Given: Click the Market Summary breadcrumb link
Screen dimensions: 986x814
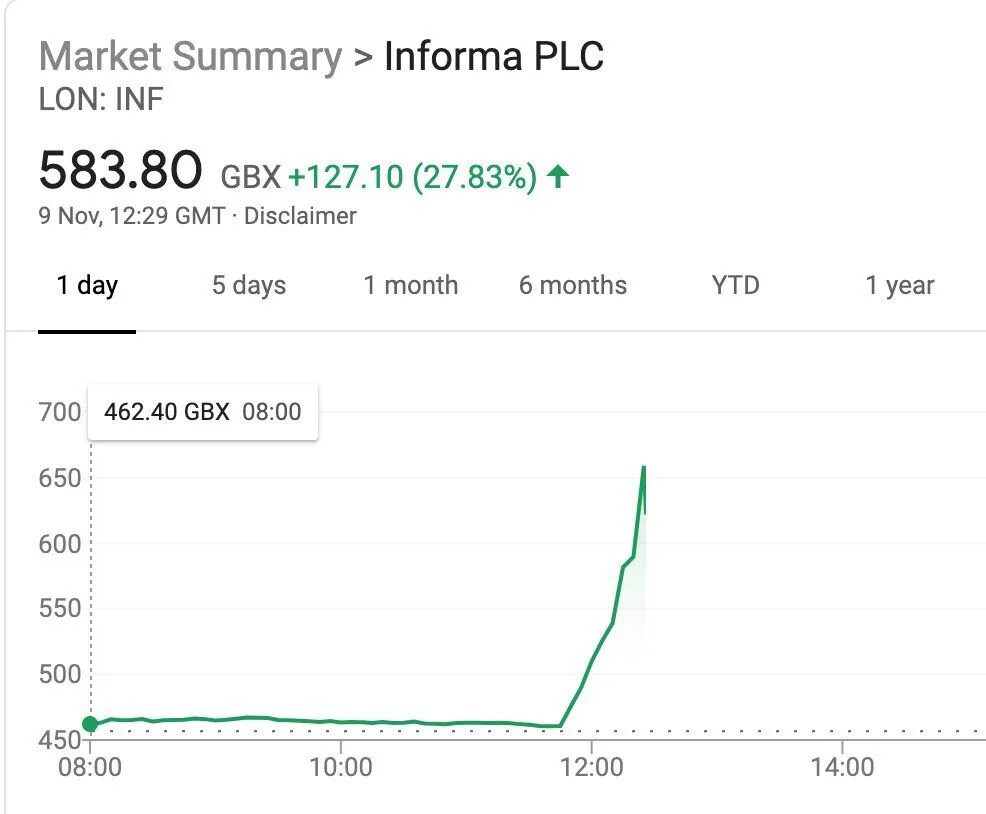Looking at the screenshot, I should pos(191,57).
